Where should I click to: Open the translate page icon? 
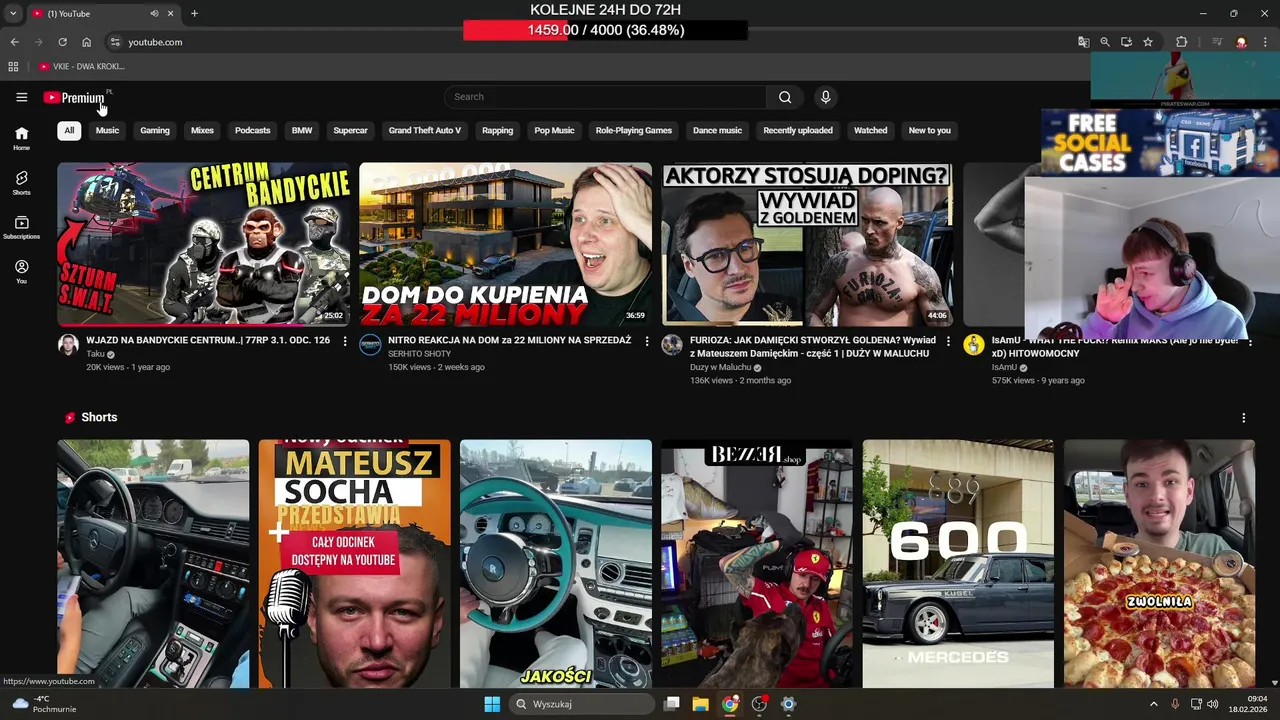pos(1083,42)
